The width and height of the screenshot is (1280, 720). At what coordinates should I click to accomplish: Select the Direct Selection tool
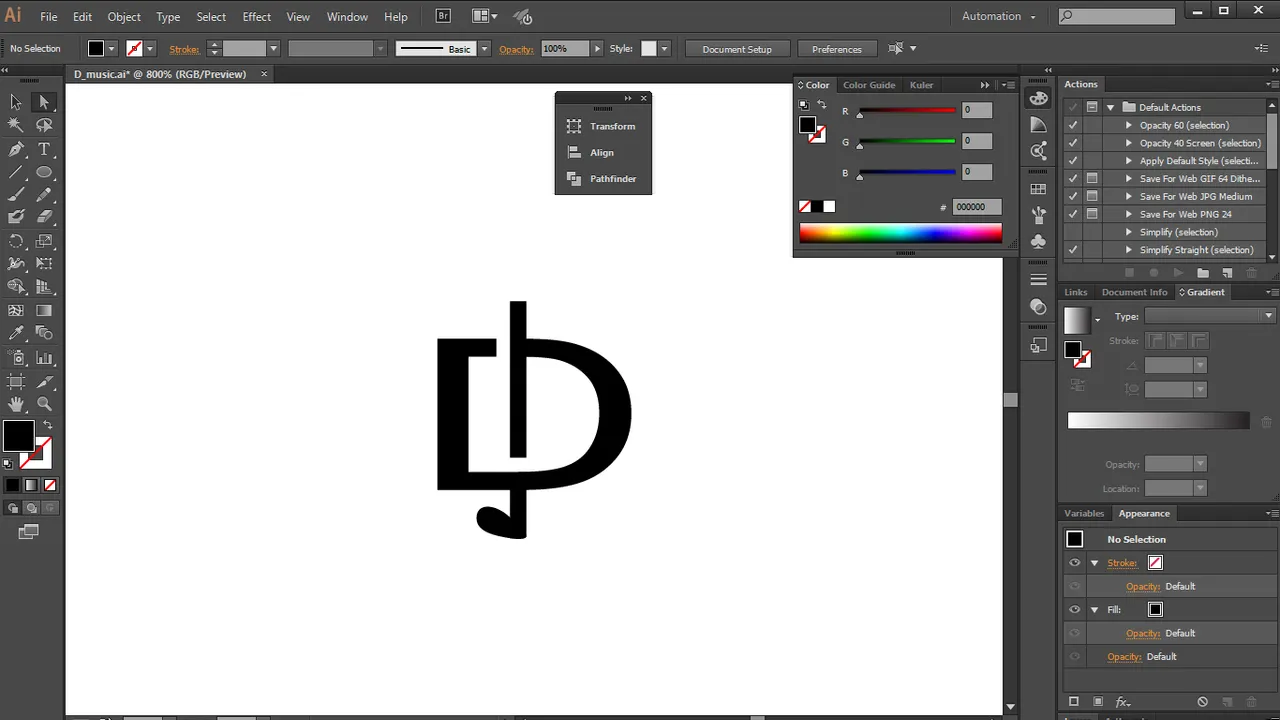(x=44, y=102)
